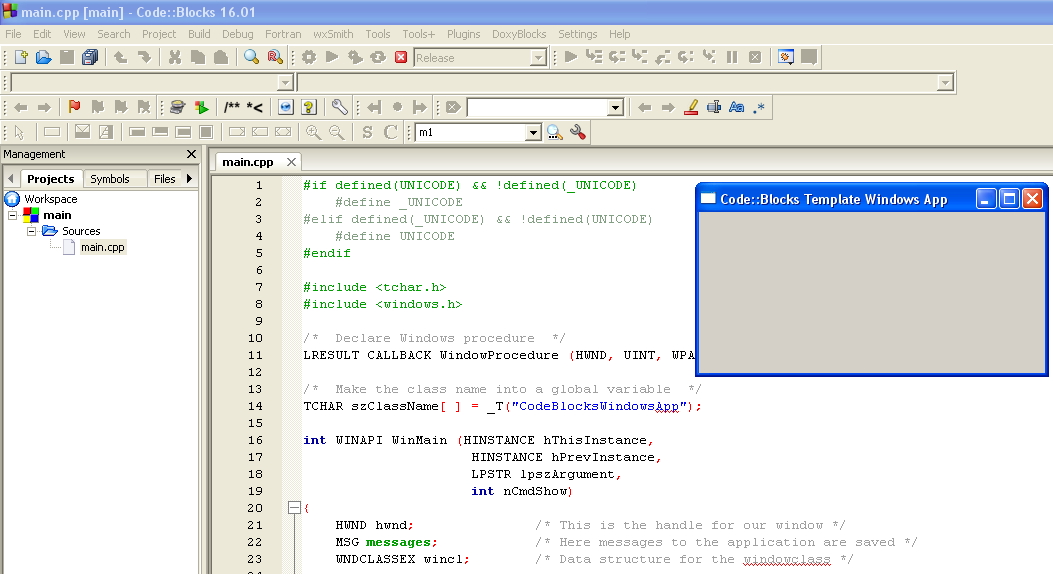Click the red Abort build icon
This screenshot has height=574, width=1053.
point(401,57)
